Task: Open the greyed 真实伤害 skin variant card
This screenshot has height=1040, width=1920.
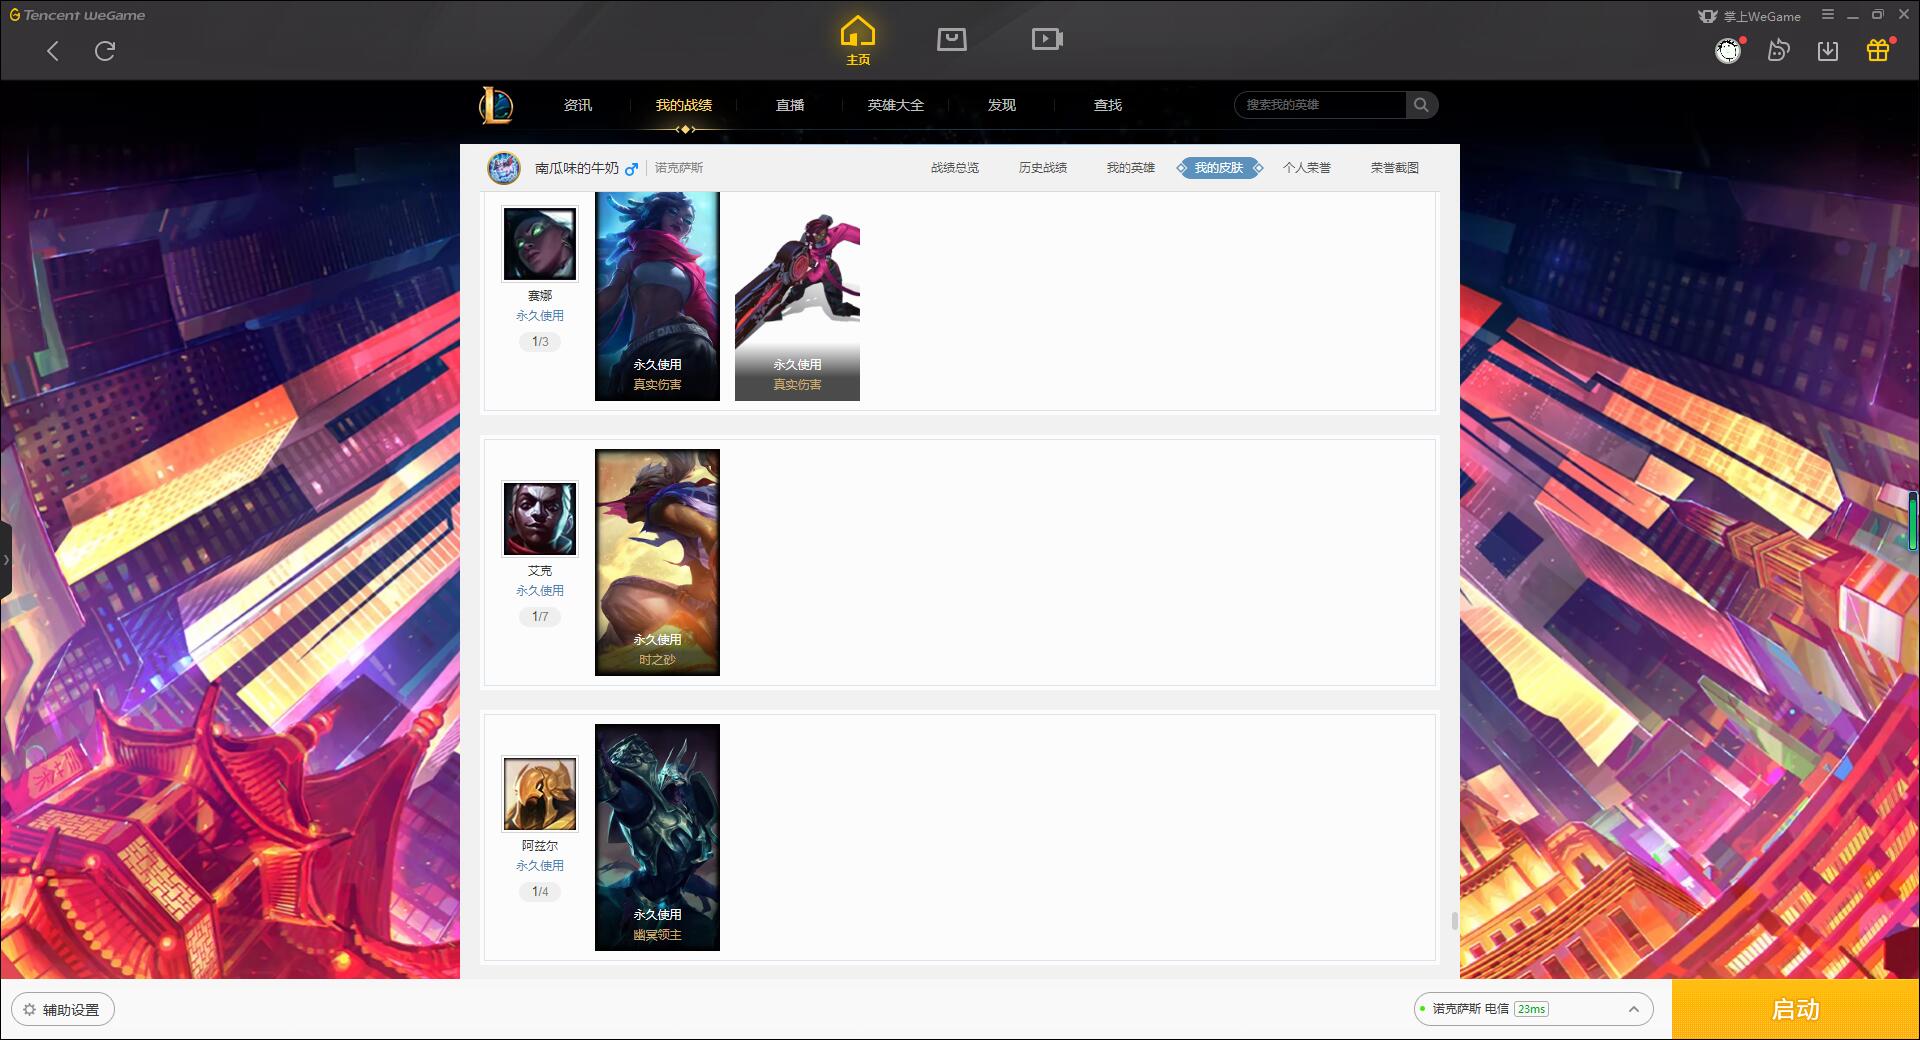Action: click(797, 296)
